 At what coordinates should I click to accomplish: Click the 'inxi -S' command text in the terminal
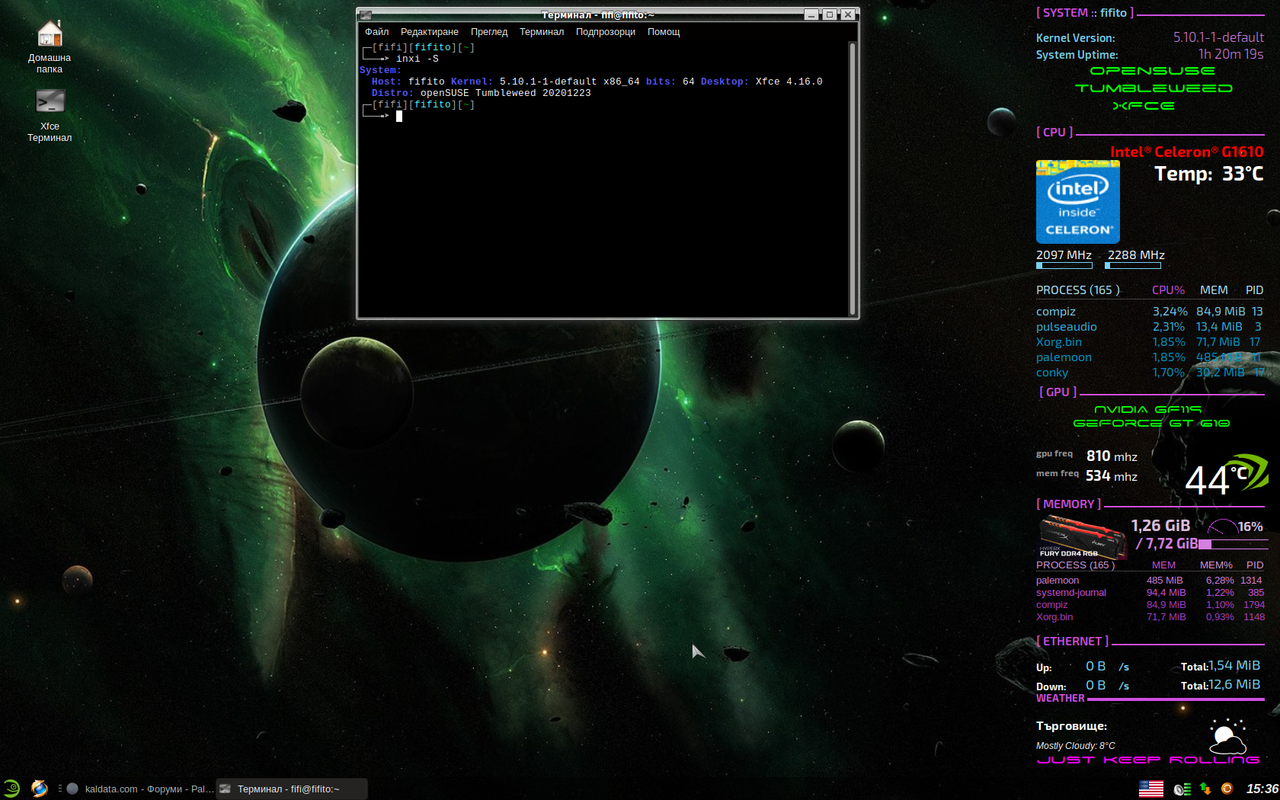point(417,59)
